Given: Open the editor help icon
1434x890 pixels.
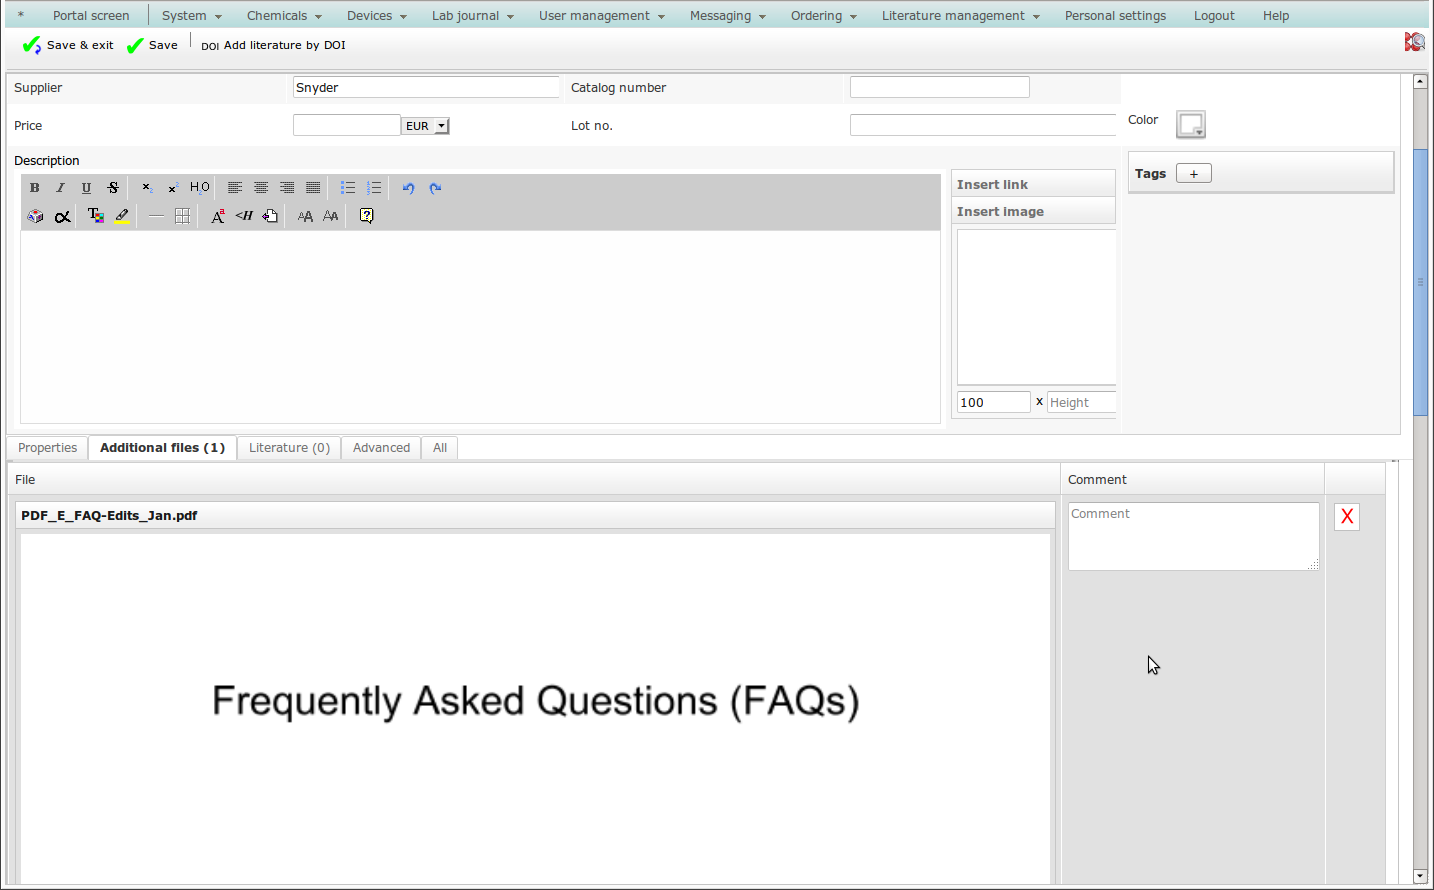Looking at the screenshot, I should (x=367, y=216).
